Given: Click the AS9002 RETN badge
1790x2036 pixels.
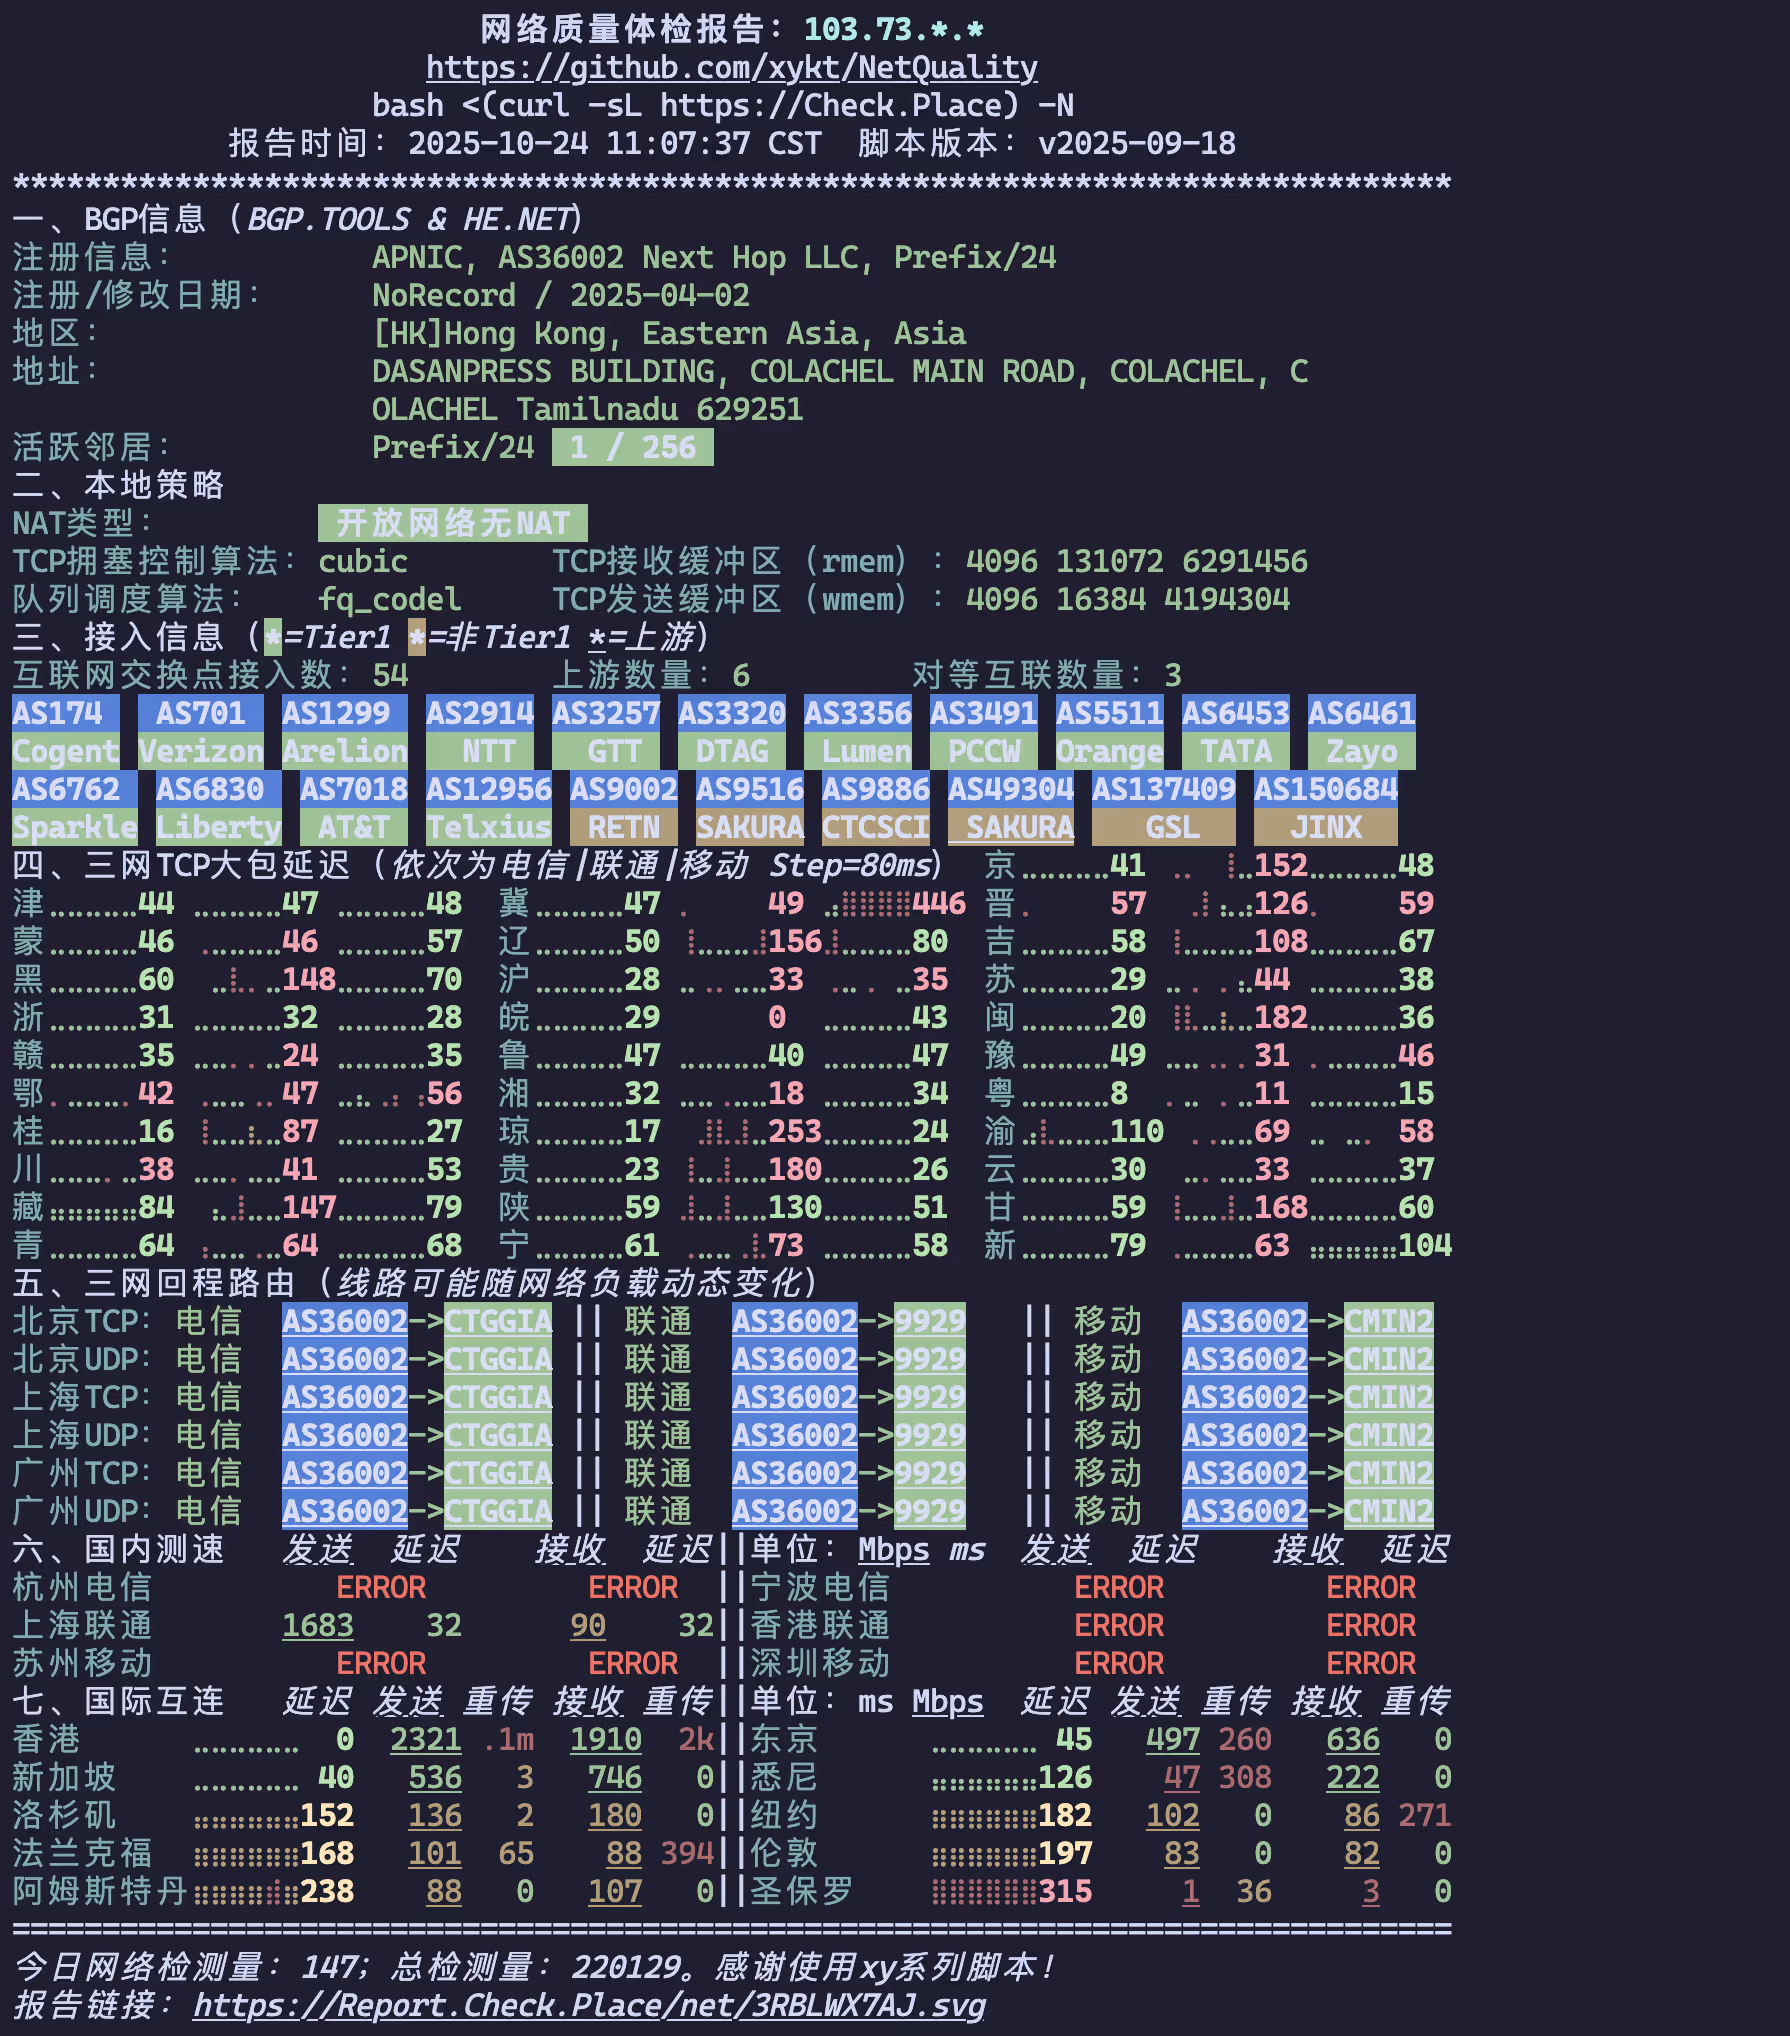Looking at the screenshot, I should point(623,808).
